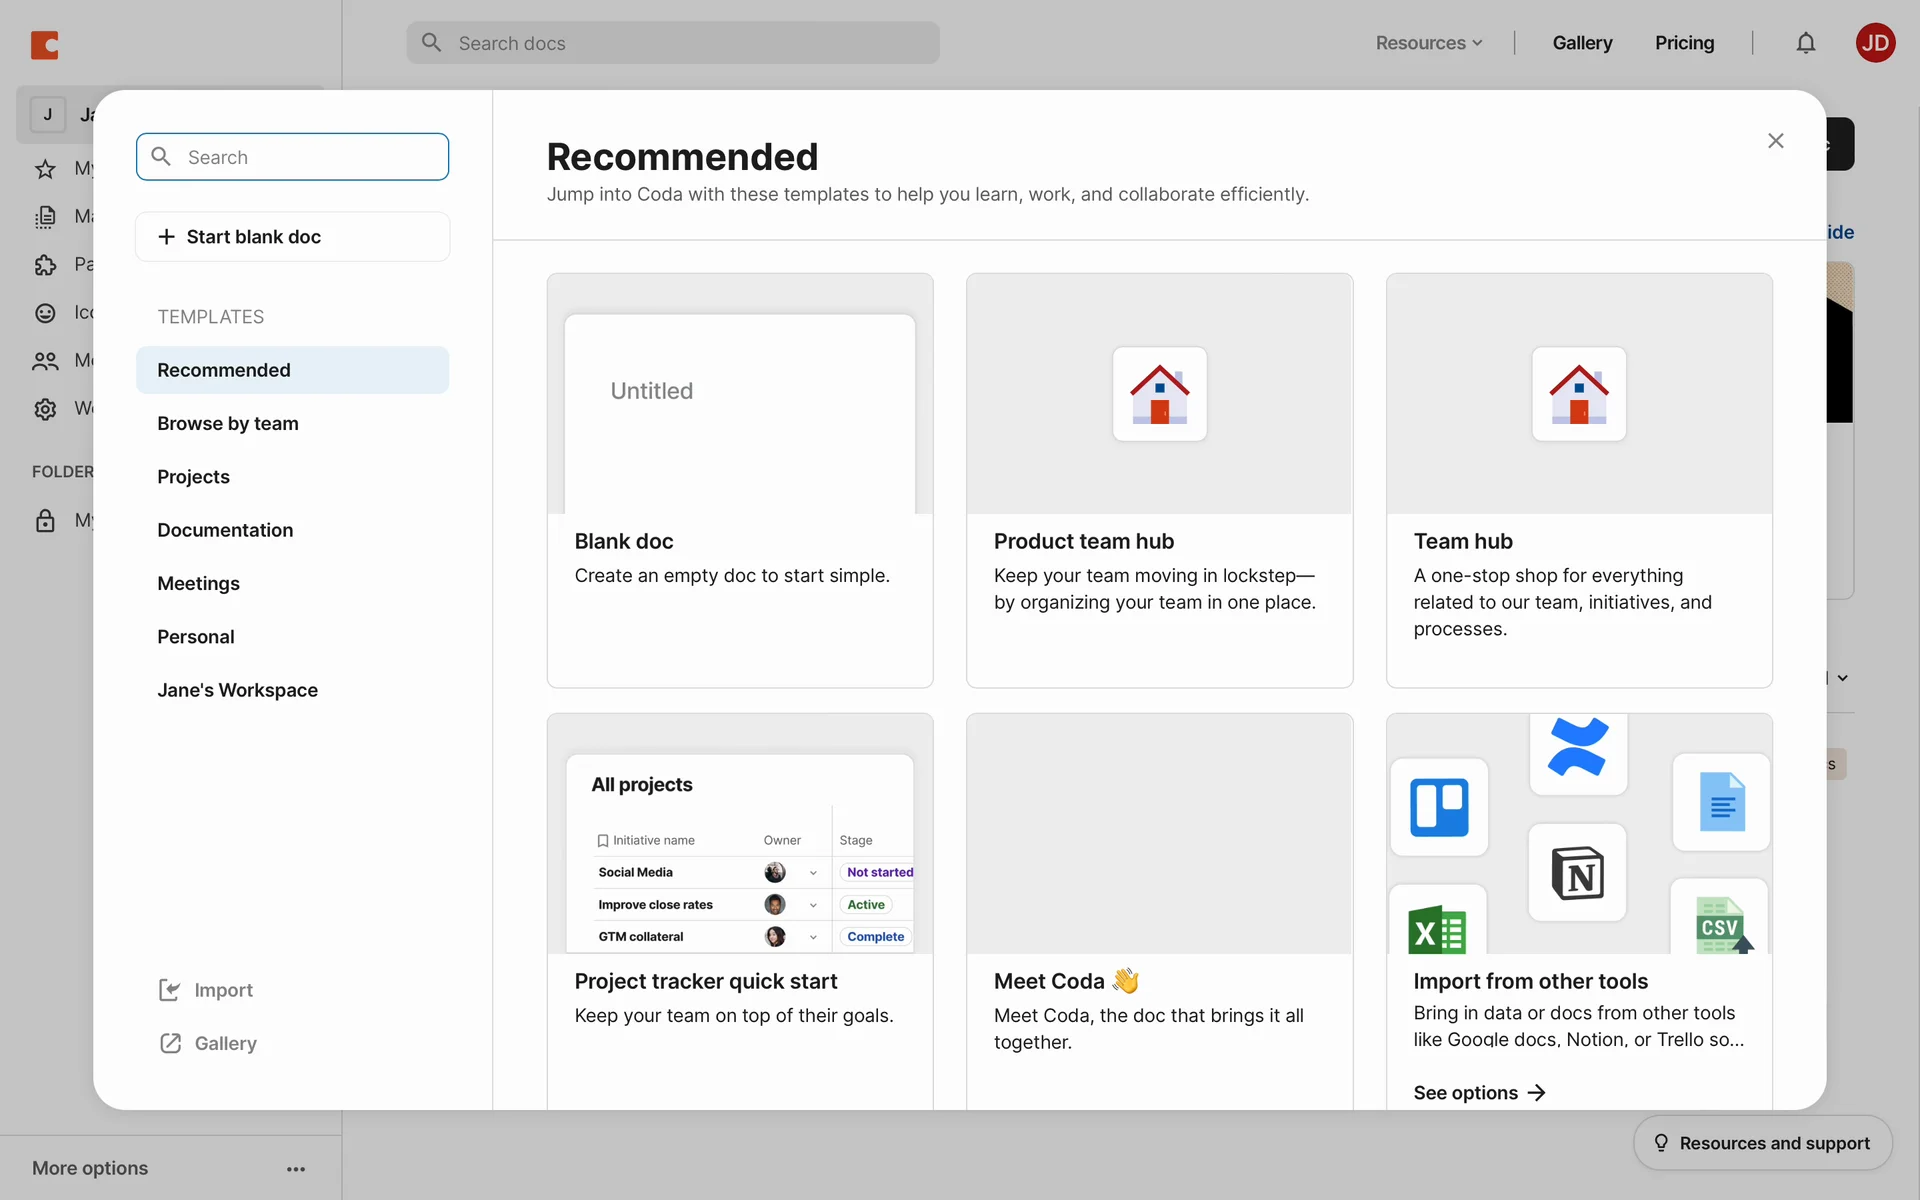Open Resources and support button
This screenshot has height=1200, width=1920.
point(1762,1143)
